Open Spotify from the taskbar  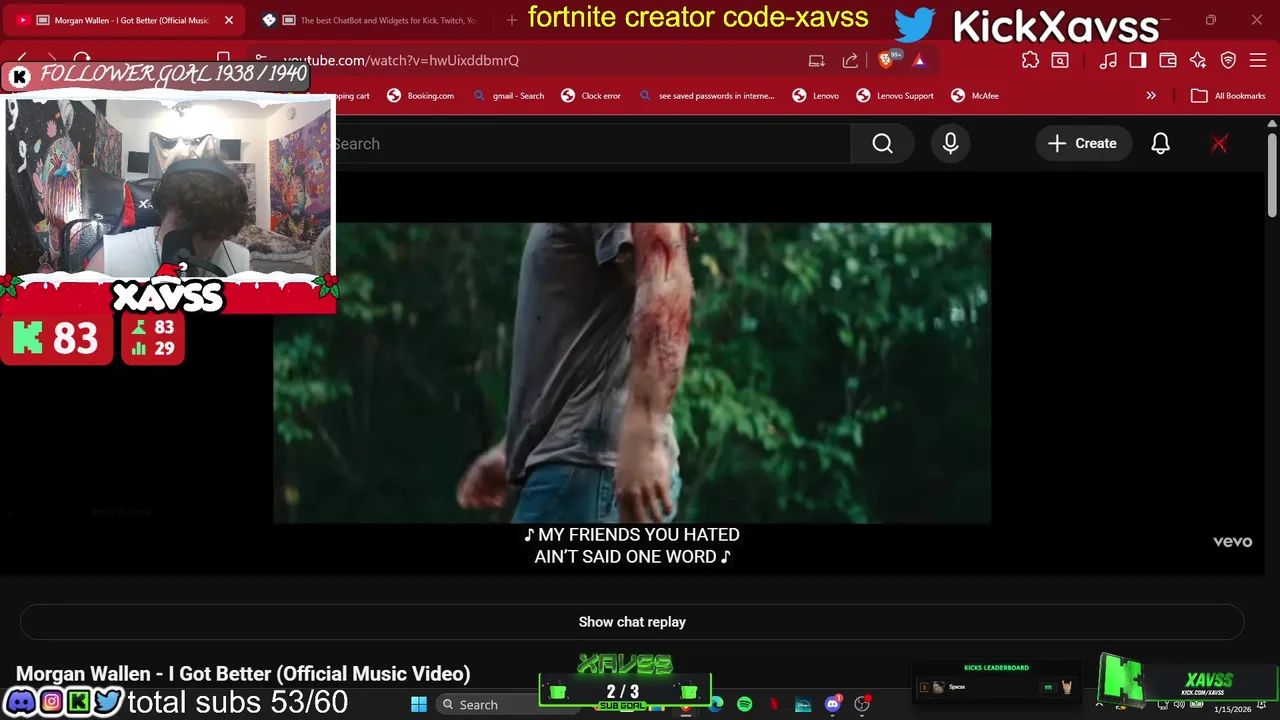point(745,705)
